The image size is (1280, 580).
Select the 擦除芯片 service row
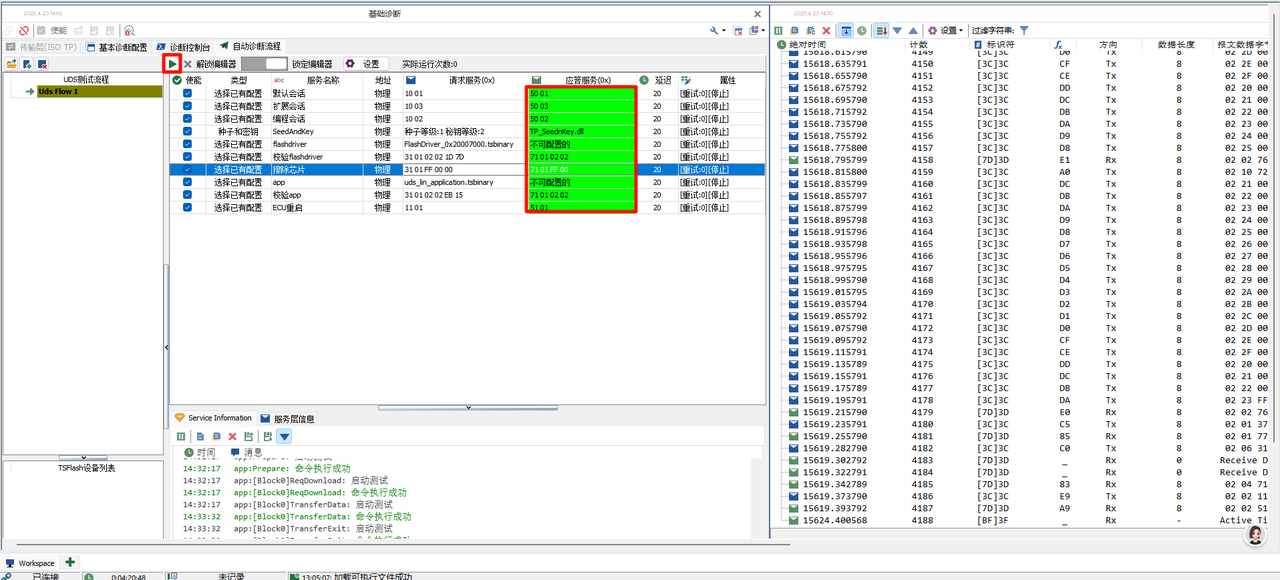(467, 170)
